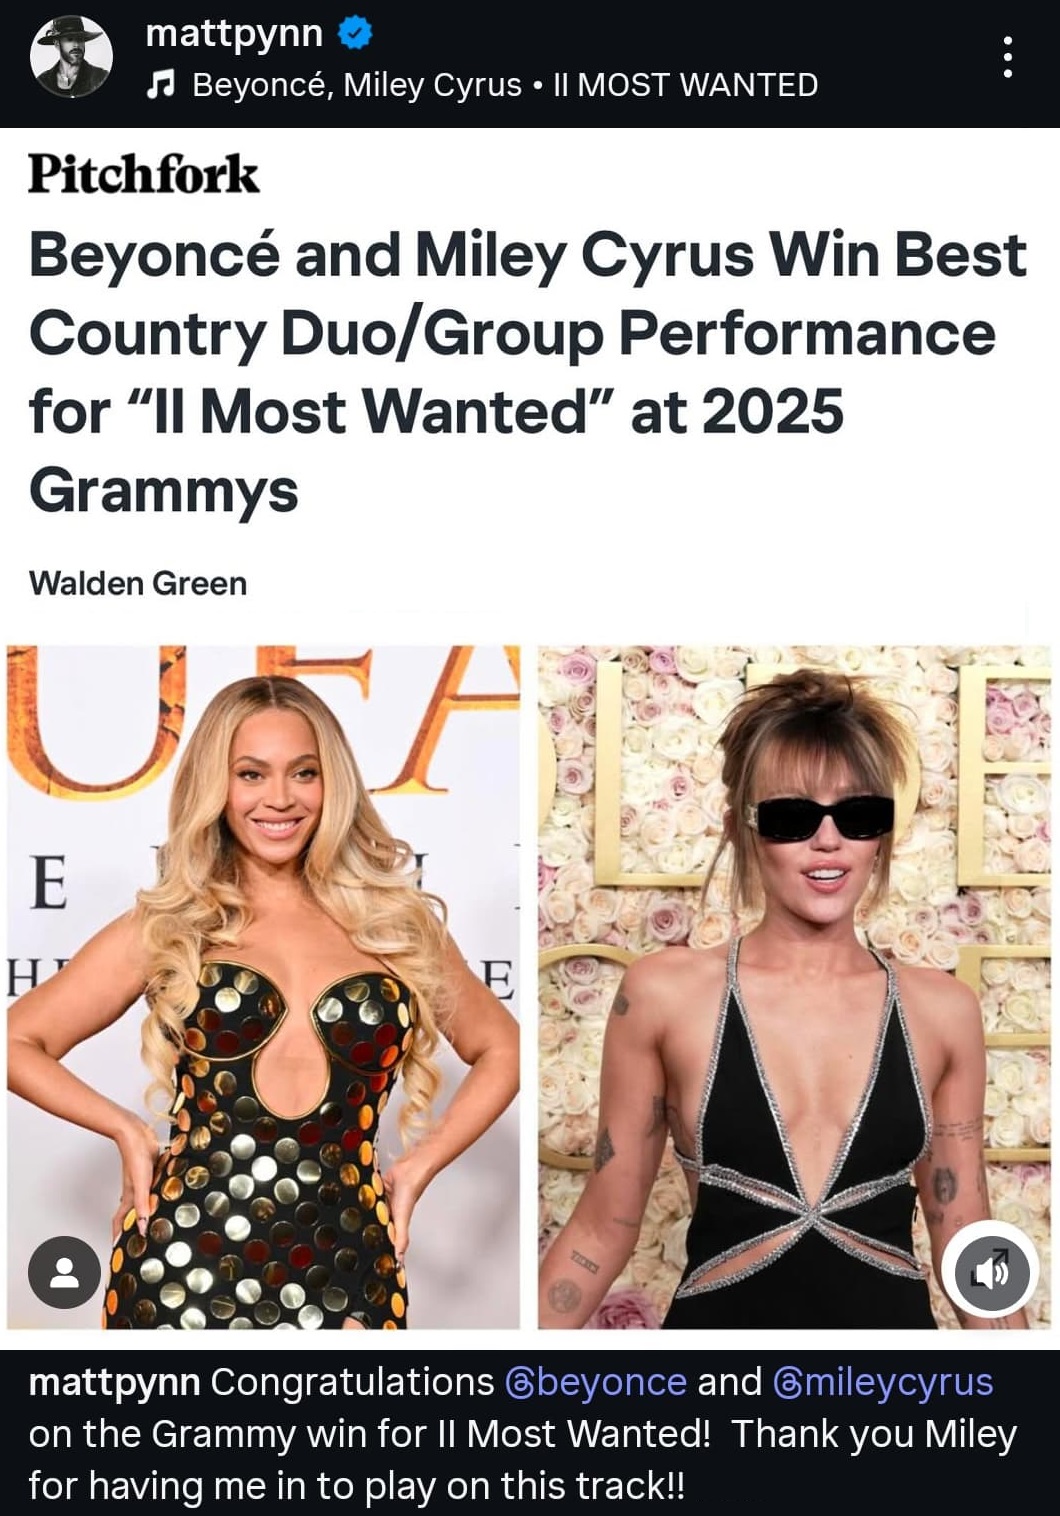Toggle the sound mute button
Screen dimensions: 1060x1516
(x=991, y=1271)
